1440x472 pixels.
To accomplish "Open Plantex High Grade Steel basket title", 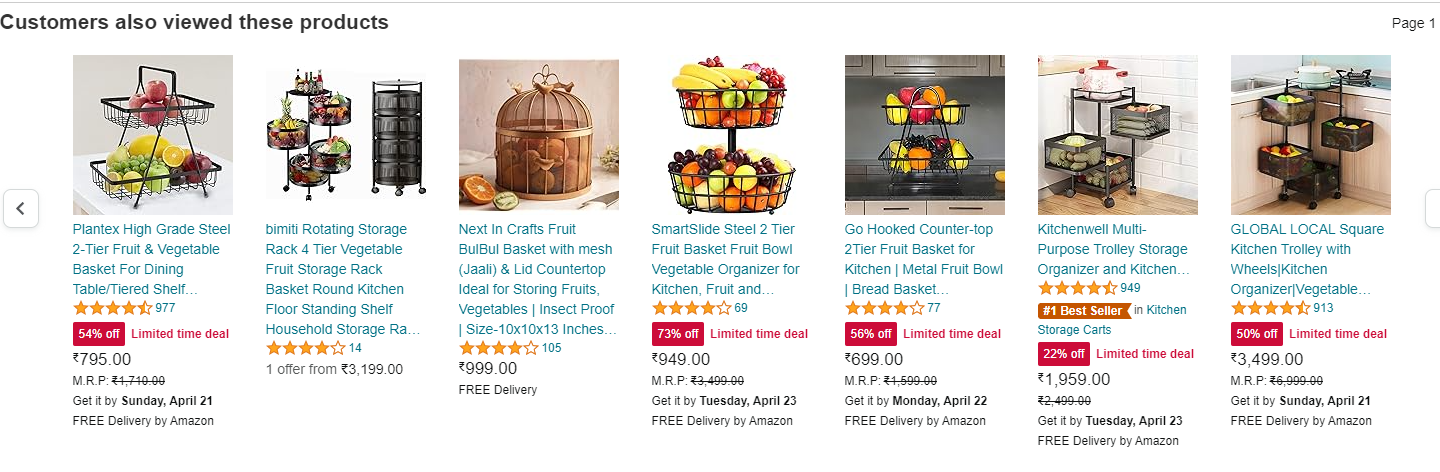I will [x=152, y=259].
